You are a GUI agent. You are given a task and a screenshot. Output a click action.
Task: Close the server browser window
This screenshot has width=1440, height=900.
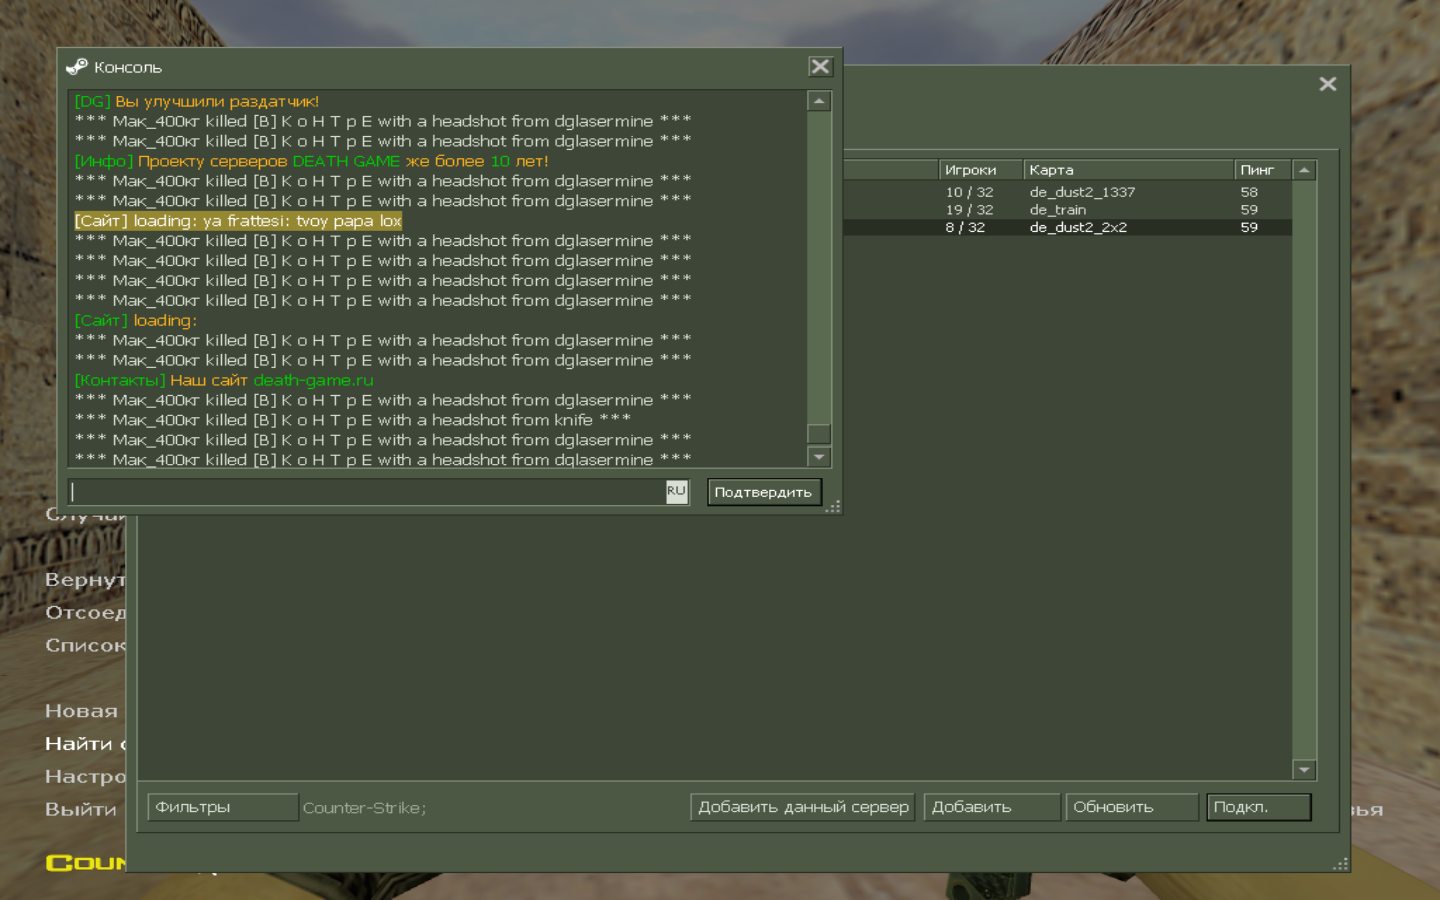click(1327, 84)
